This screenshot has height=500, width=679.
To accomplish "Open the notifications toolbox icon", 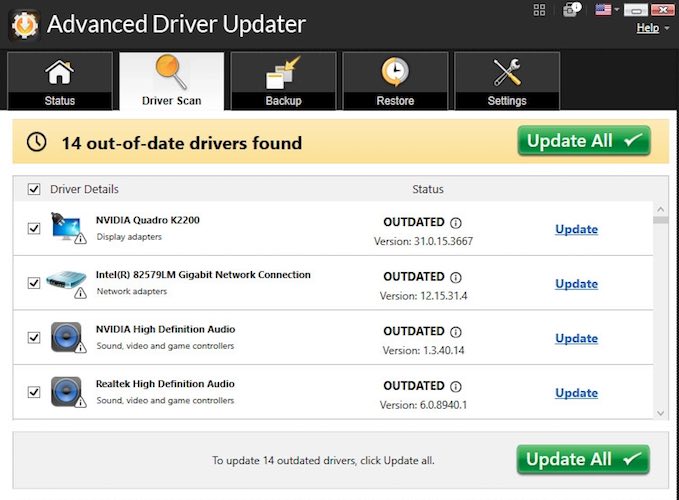I will click(x=571, y=10).
